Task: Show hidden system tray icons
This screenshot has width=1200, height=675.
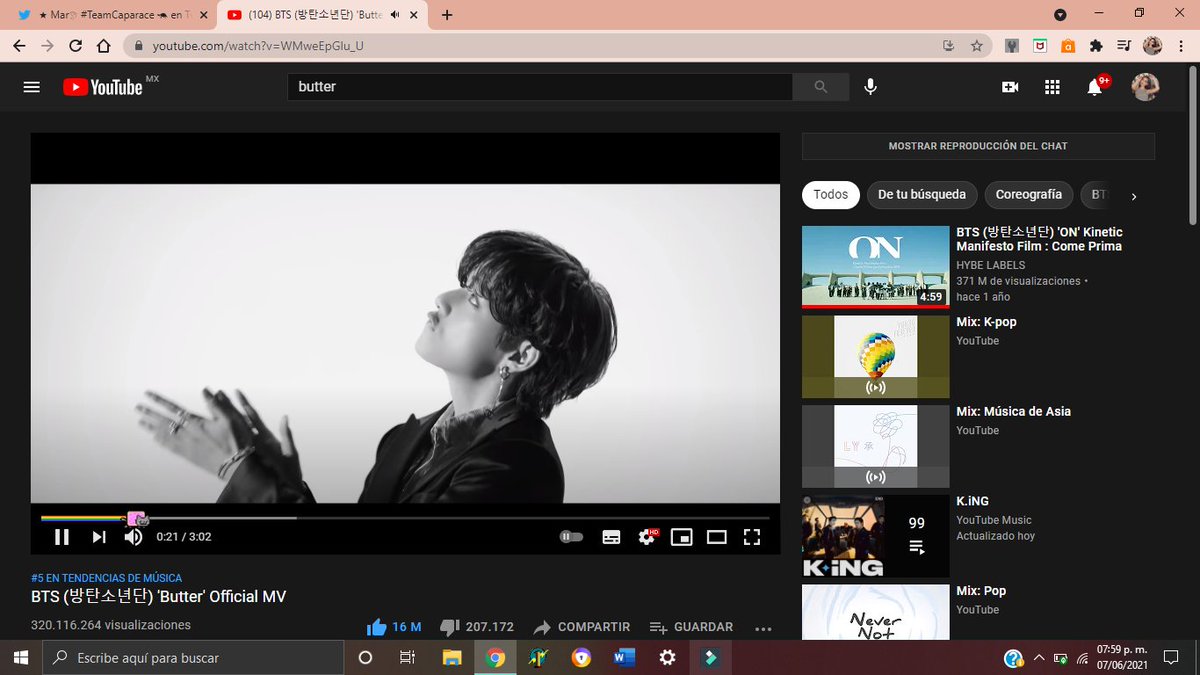Action: (1039, 658)
